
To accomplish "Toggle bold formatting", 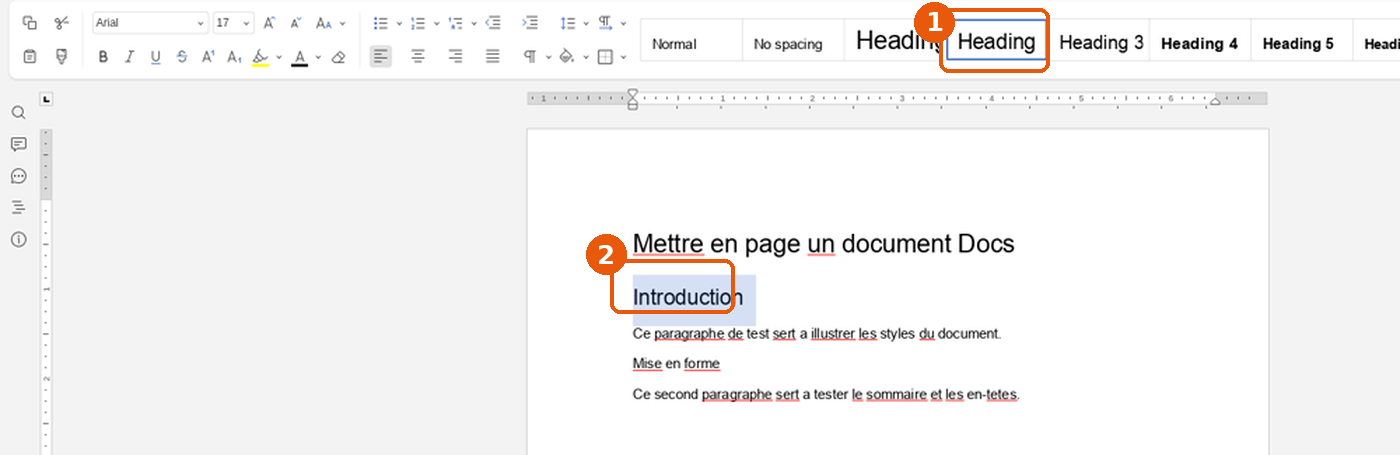I will point(103,57).
